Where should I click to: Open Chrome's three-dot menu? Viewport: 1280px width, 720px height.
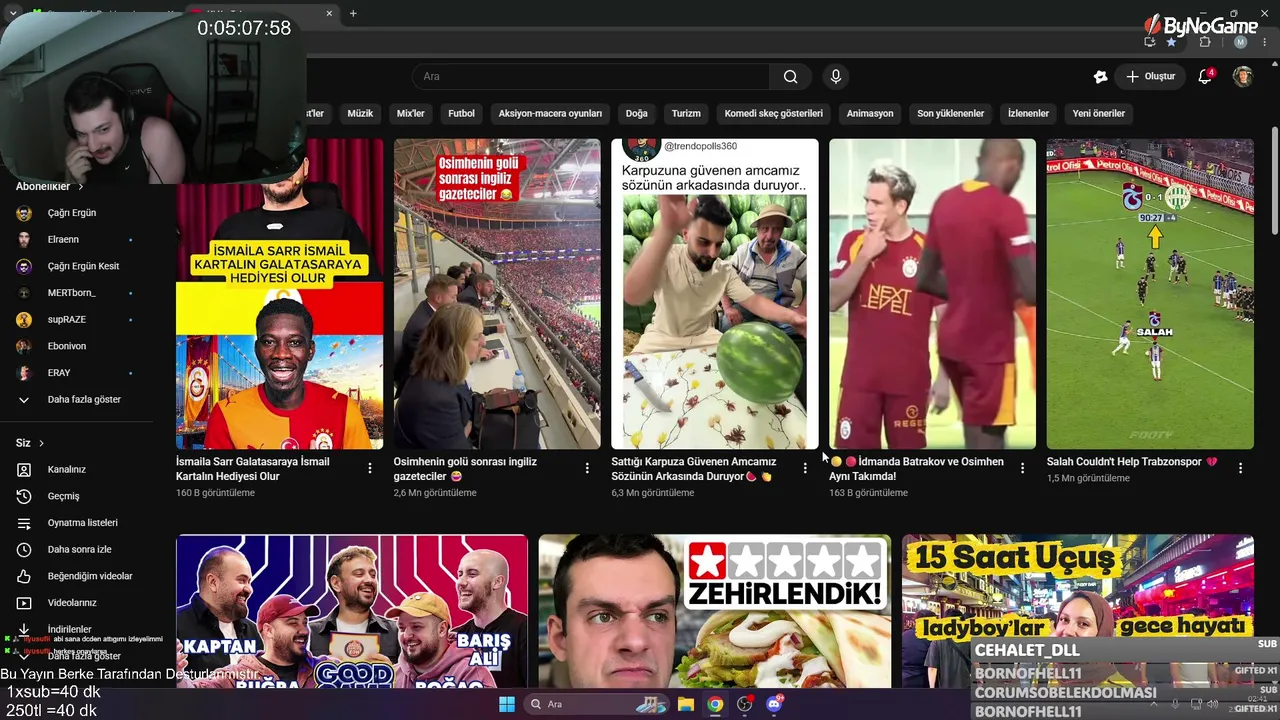click(x=1264, y=42)
